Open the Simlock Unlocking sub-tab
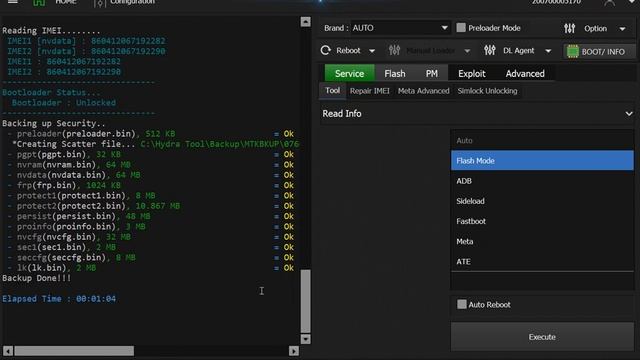 pyautogui.click(x=487, y=91)
